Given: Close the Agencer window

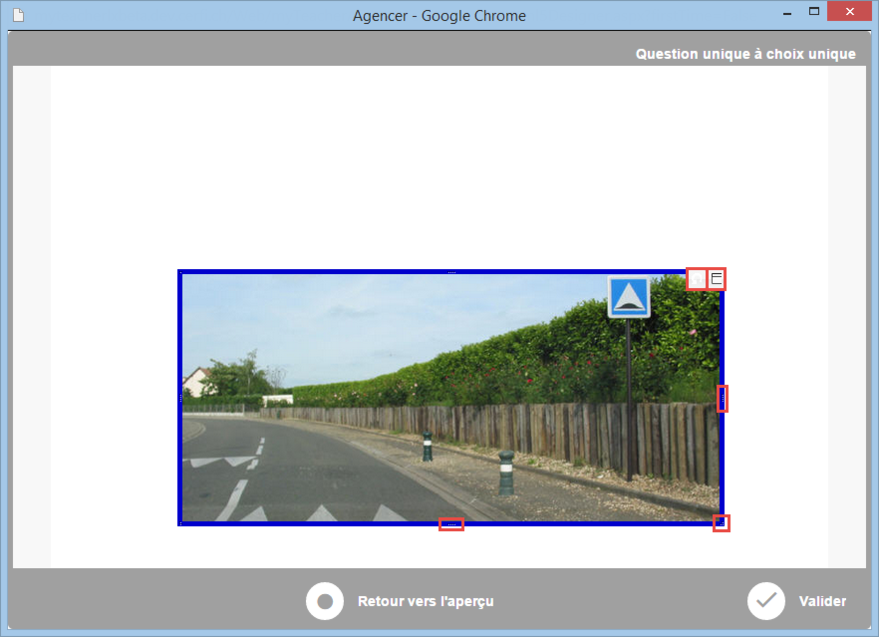Looking at the screenshot, I should tap(849, 12).
